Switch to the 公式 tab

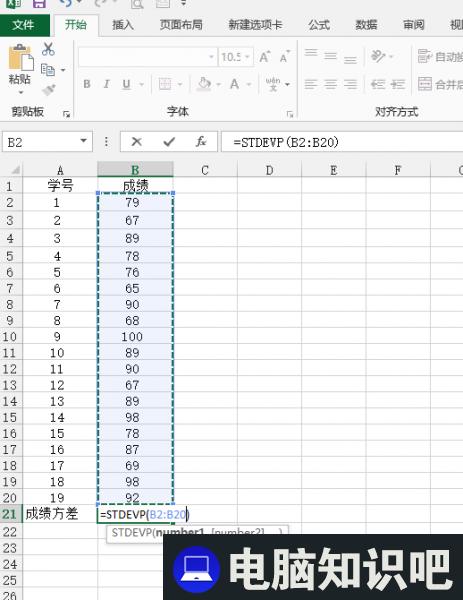319,25
